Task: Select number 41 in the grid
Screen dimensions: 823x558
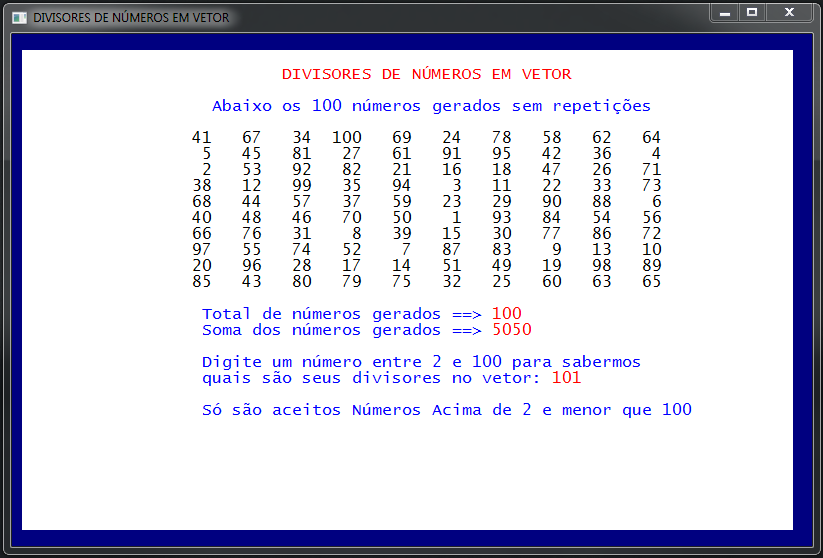Action: coord(202,138)
